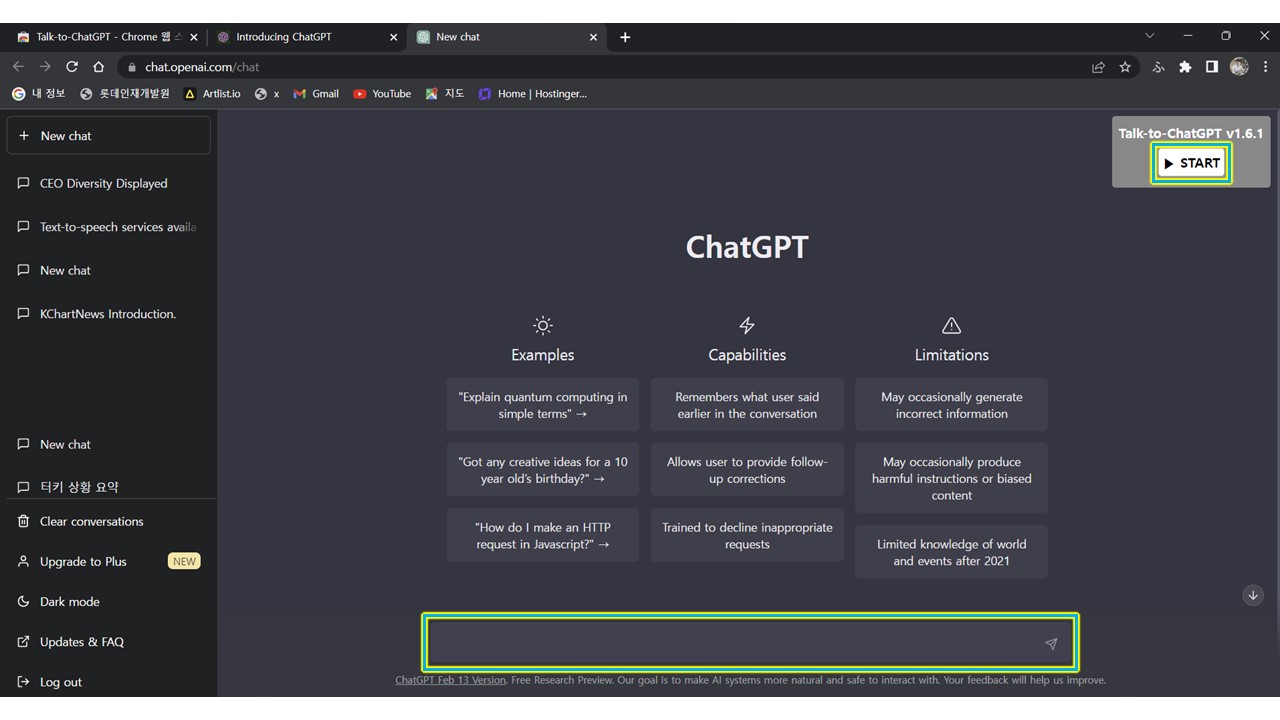
Task: Click the START button in Talk-to-ChatGPT panel
Action: coord(1191,163)
